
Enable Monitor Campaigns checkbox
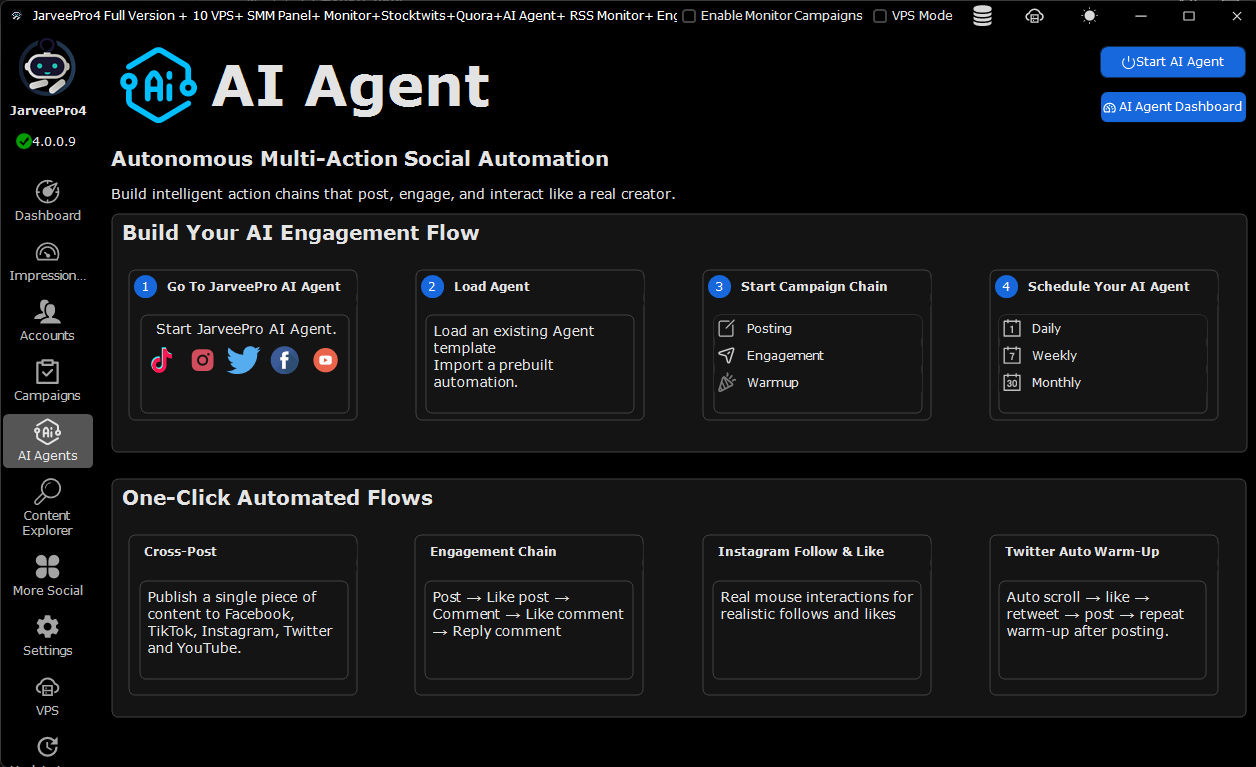pyautogui.click(x=689, y=16)
